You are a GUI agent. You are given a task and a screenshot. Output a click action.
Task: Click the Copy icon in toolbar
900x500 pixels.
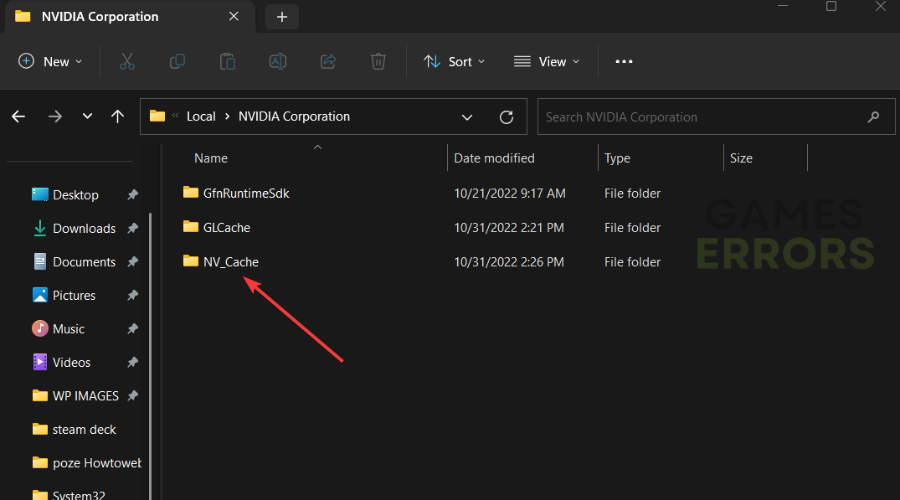point(177,61)
